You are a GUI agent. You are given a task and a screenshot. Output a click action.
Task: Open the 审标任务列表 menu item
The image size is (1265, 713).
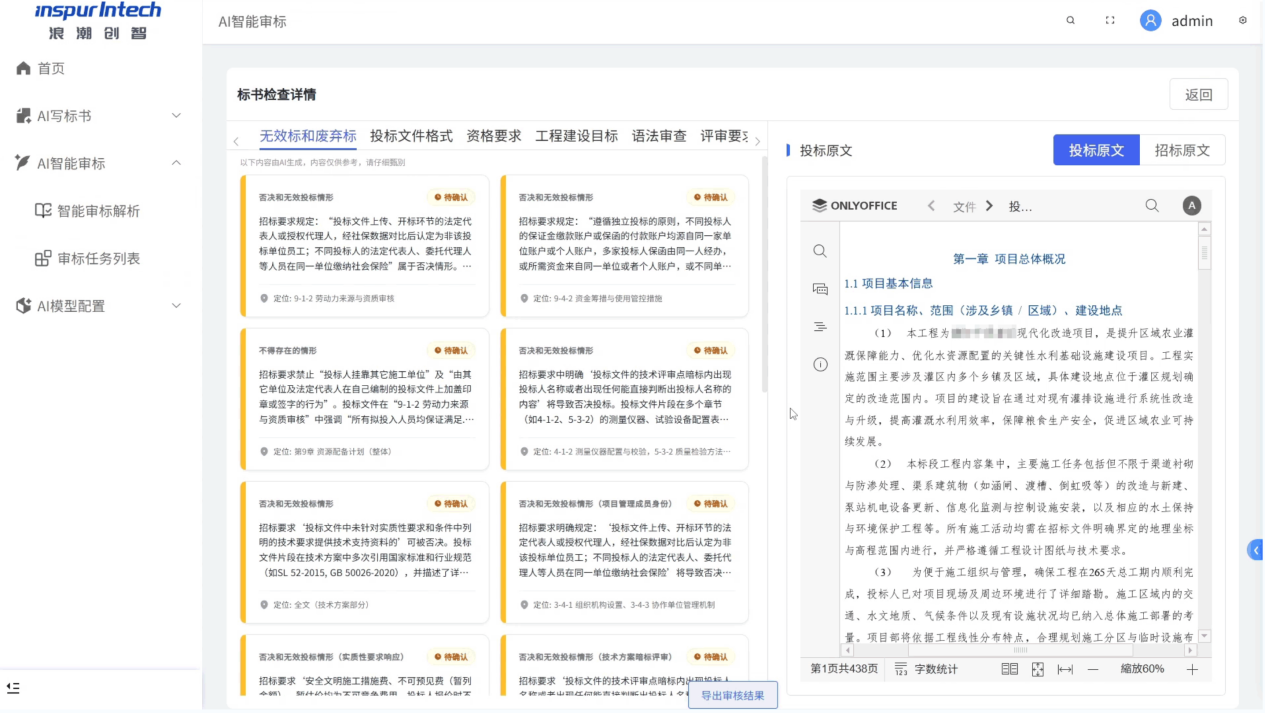pyautogui.click(x=98, y=258)
